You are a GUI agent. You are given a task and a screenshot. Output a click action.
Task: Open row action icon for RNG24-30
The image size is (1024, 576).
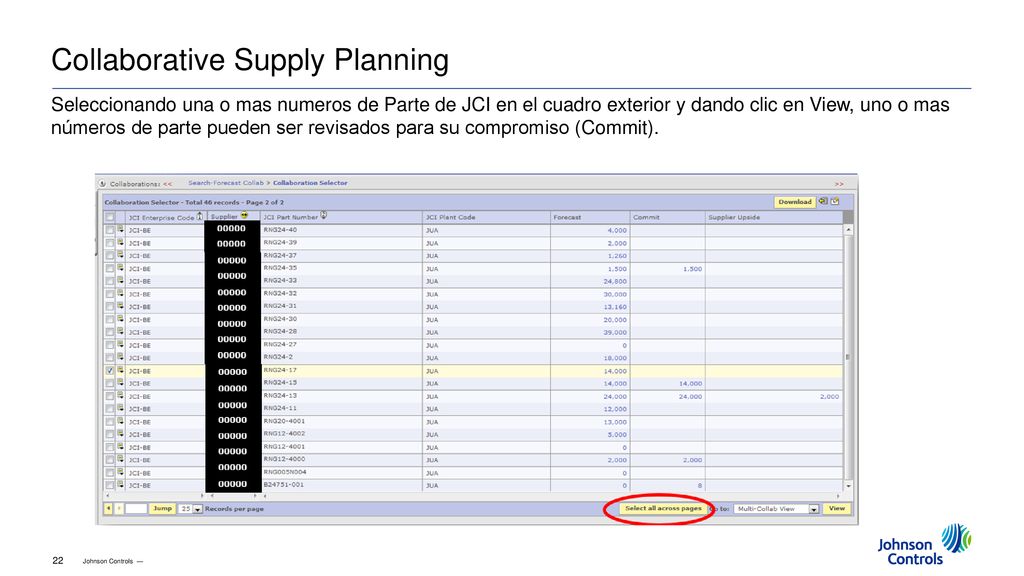coord(121,319)
